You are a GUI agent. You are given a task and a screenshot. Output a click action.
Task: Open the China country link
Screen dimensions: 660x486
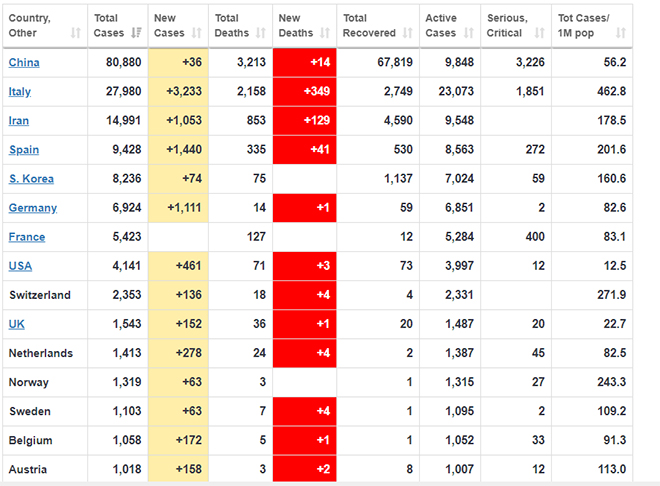tap(24, 62)
